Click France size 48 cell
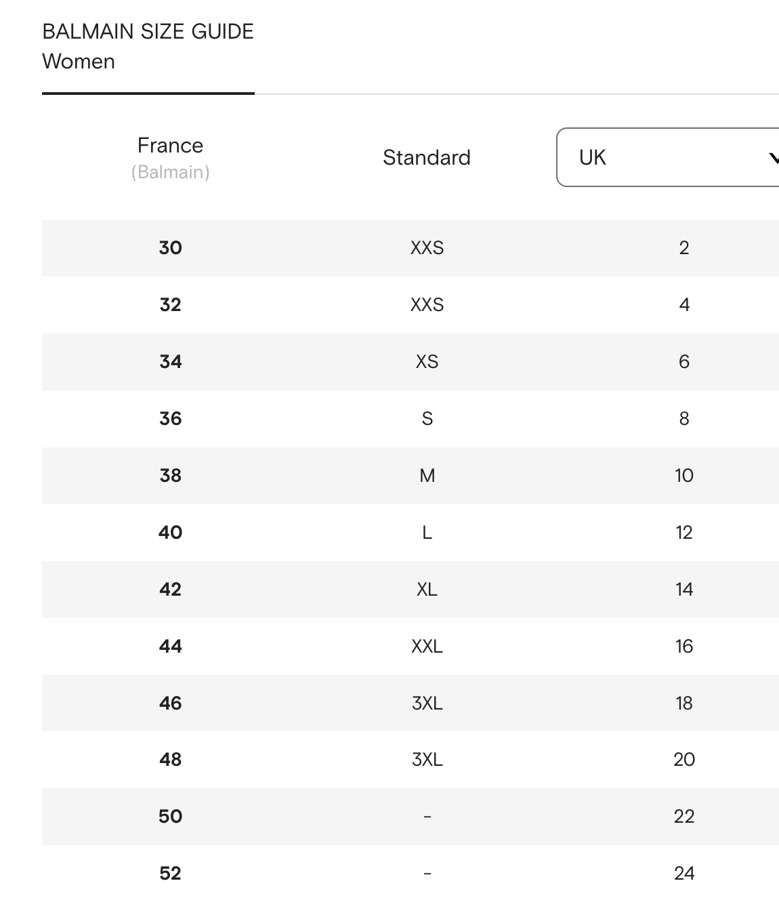 [170, 759]
